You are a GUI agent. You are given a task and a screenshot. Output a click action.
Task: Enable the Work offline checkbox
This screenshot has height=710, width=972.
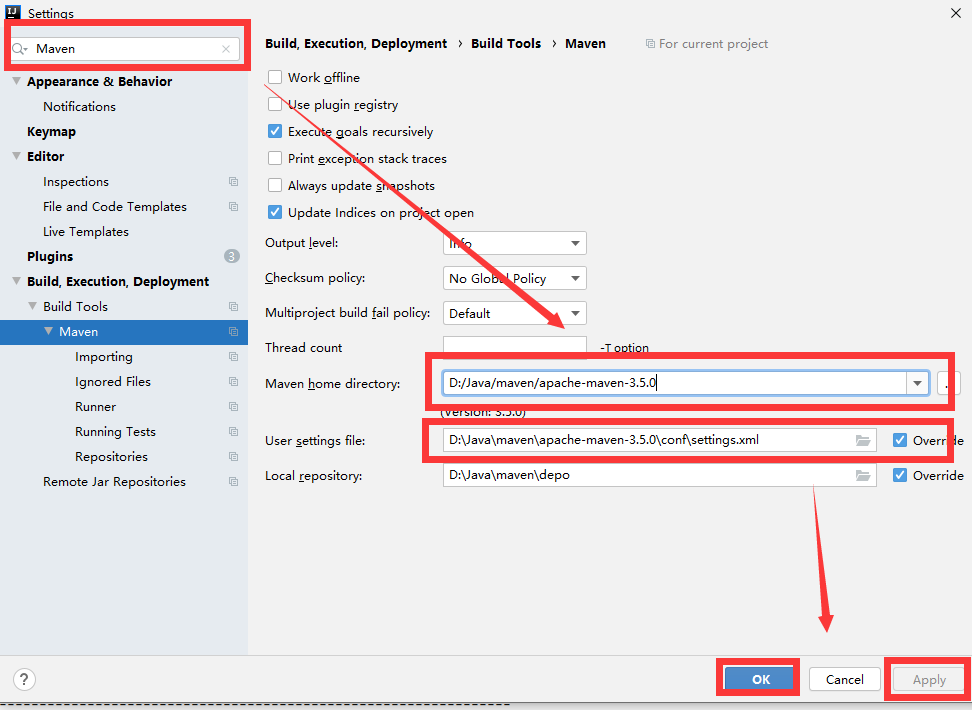point(275,78)
